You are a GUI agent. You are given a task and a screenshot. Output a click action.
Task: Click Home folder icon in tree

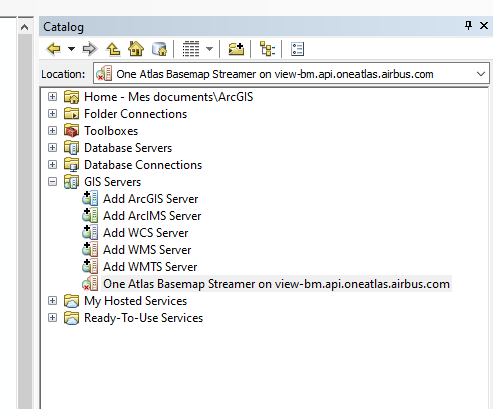71,97
